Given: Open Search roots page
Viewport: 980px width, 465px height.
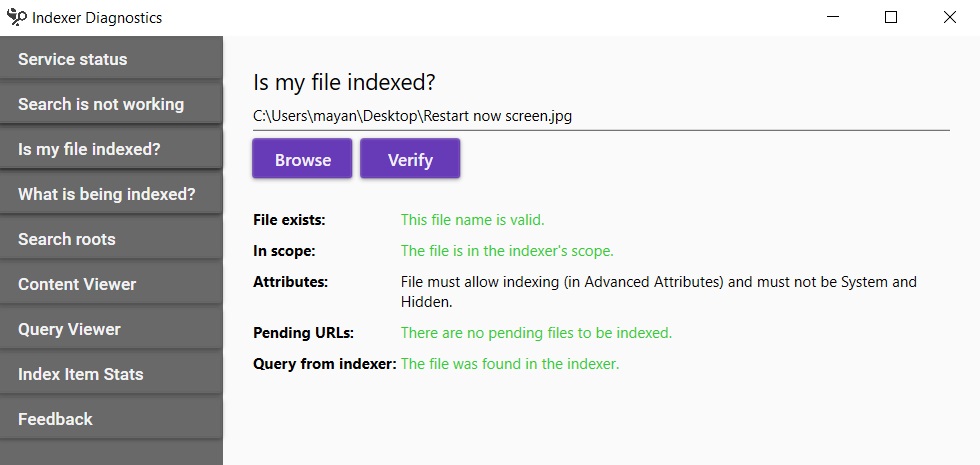Looking at the screenshot, I should (111, 239).
